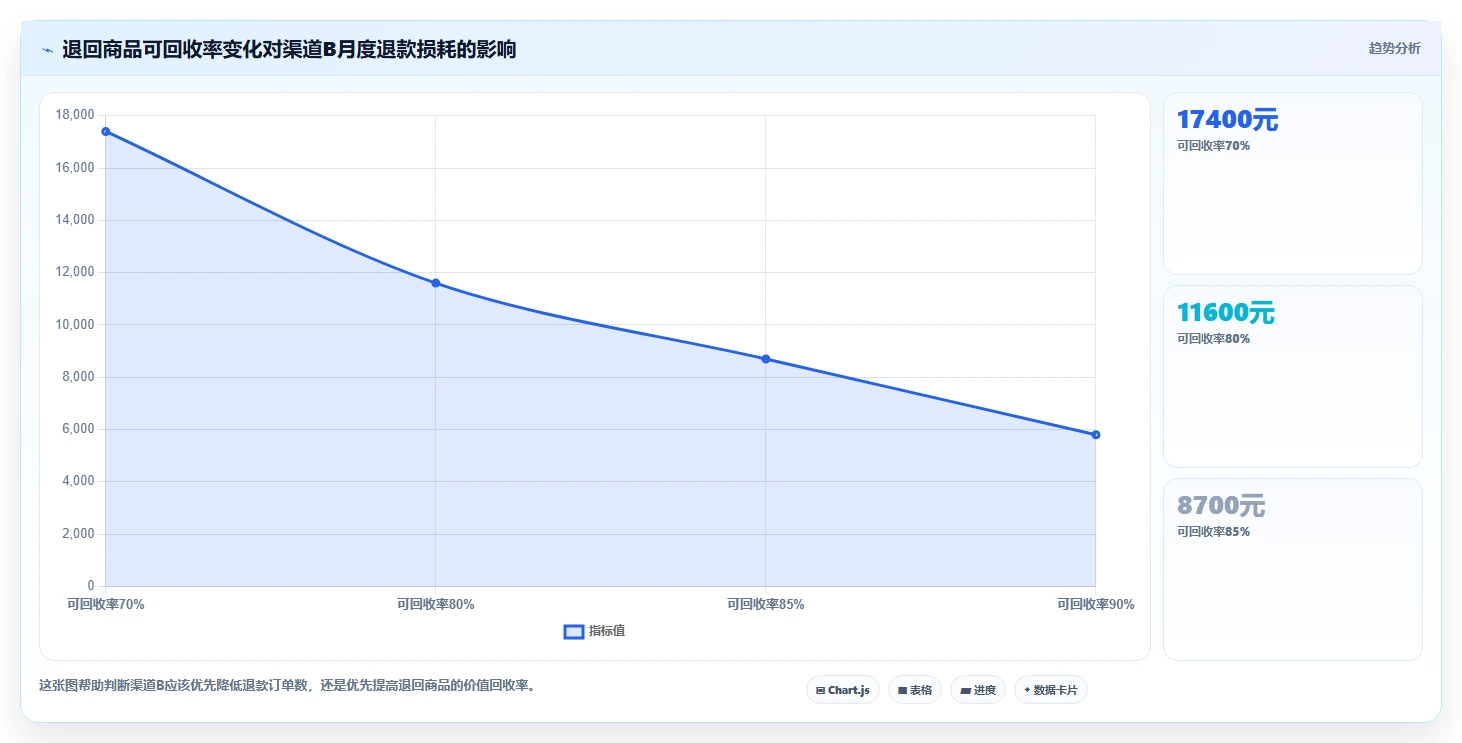Viewport: 1462px width, 743px height.
Task: Click x-axis label 可回收率90%
Action: pyautogui.click(x=1096, y=604)
